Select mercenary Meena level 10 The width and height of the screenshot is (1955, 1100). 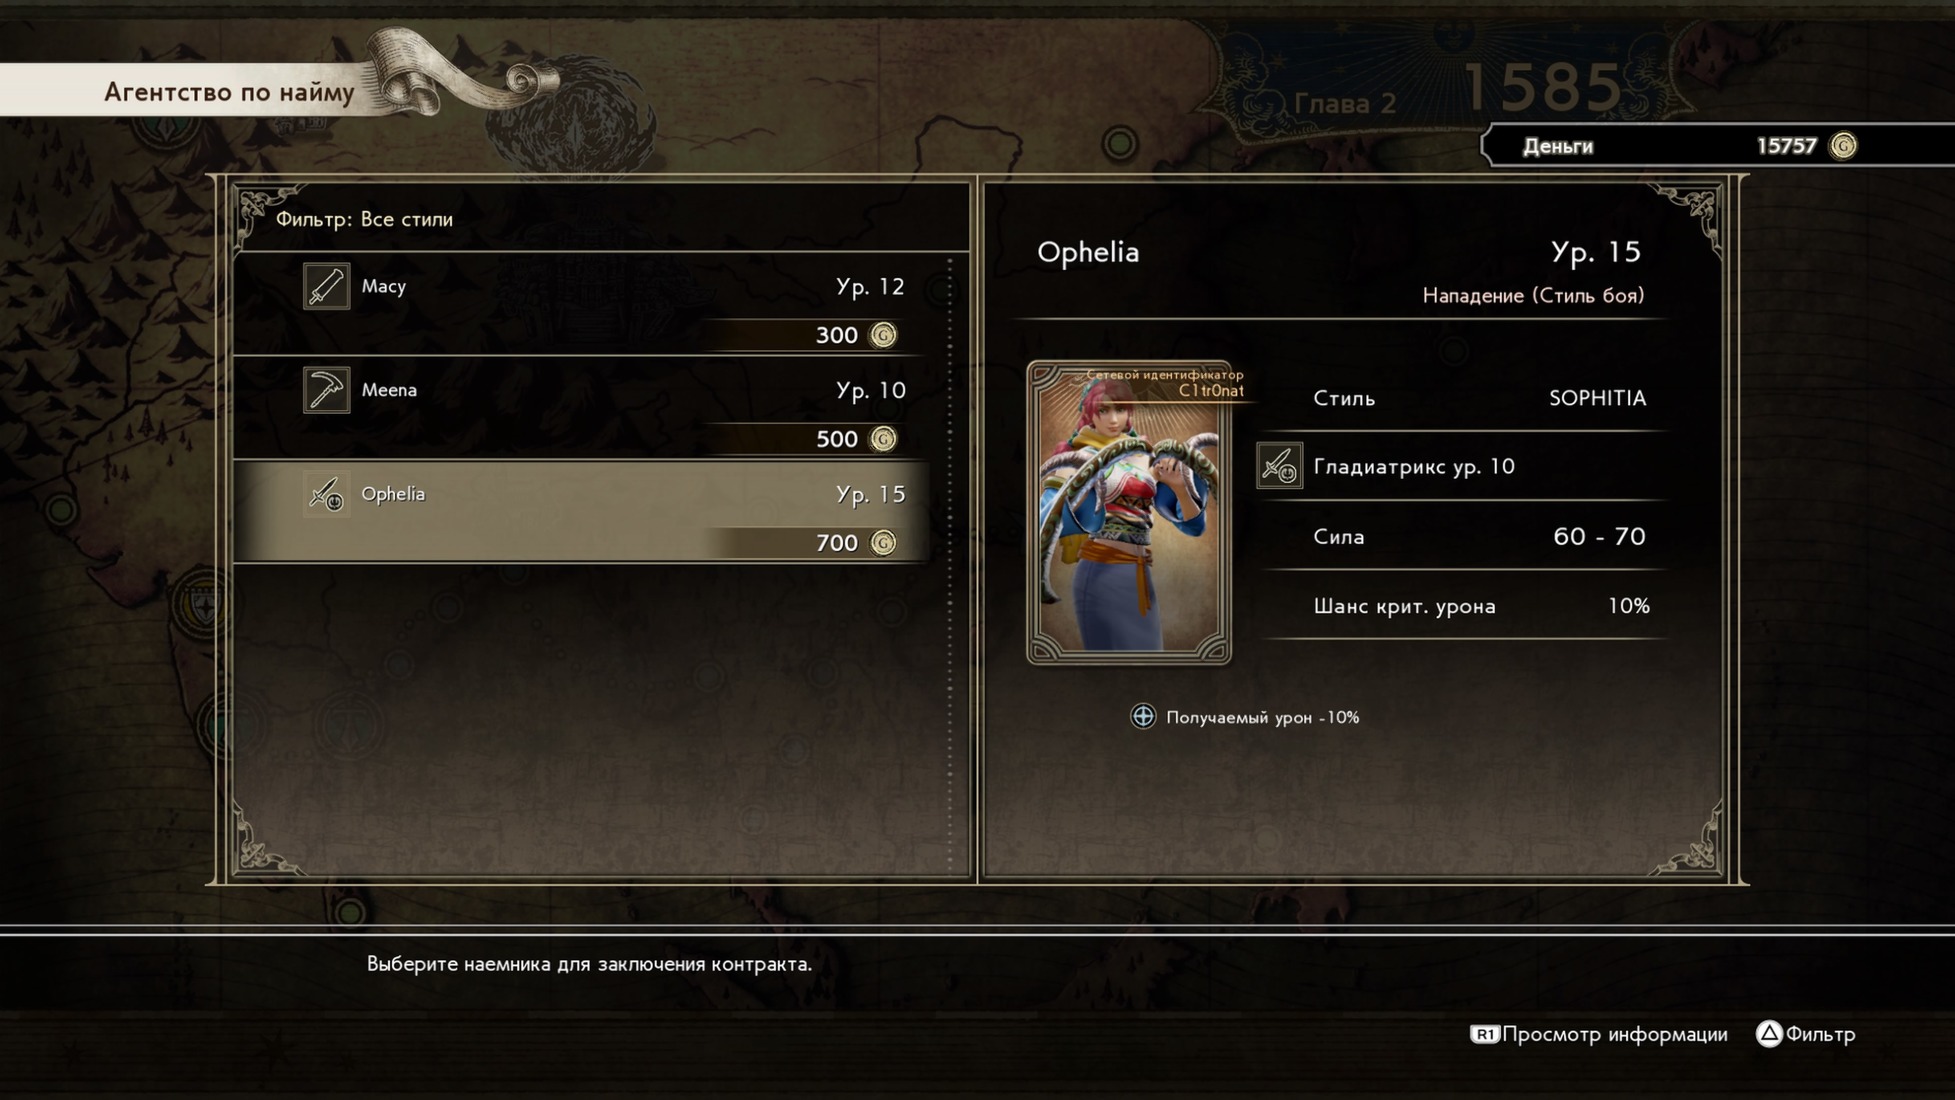tap(582, 408)
